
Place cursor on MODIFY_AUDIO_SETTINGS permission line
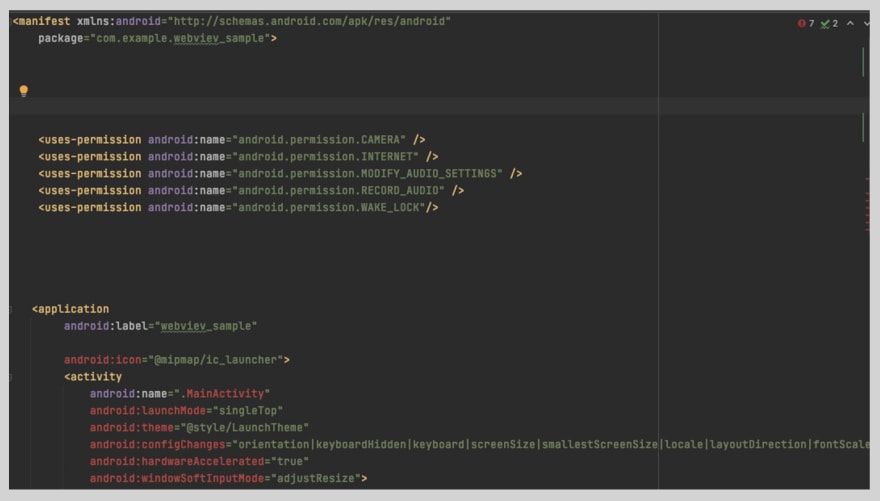(280, 173)
